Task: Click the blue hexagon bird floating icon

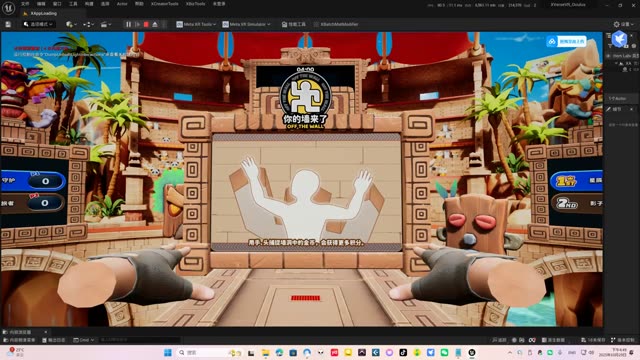Action: [x=619, y=38]
